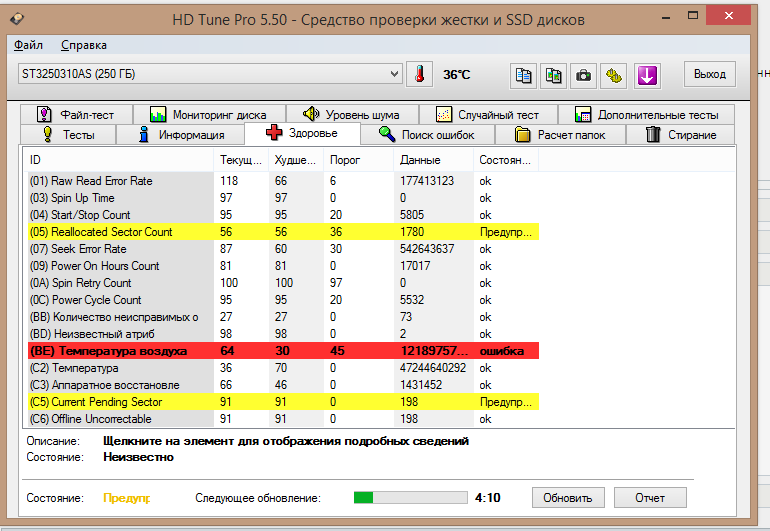
Task: Click the 36°C temperature readout
Action: [457, 75]
